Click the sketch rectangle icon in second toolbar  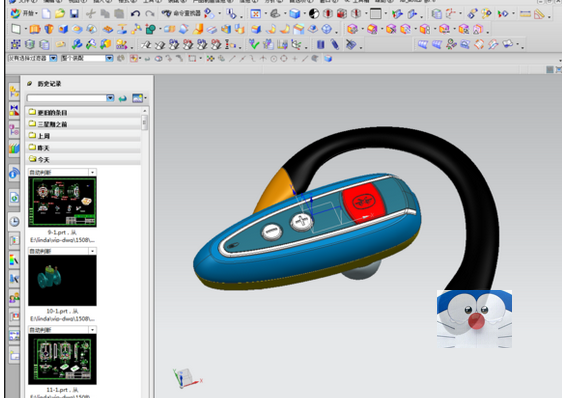click(x=16, y=29)
